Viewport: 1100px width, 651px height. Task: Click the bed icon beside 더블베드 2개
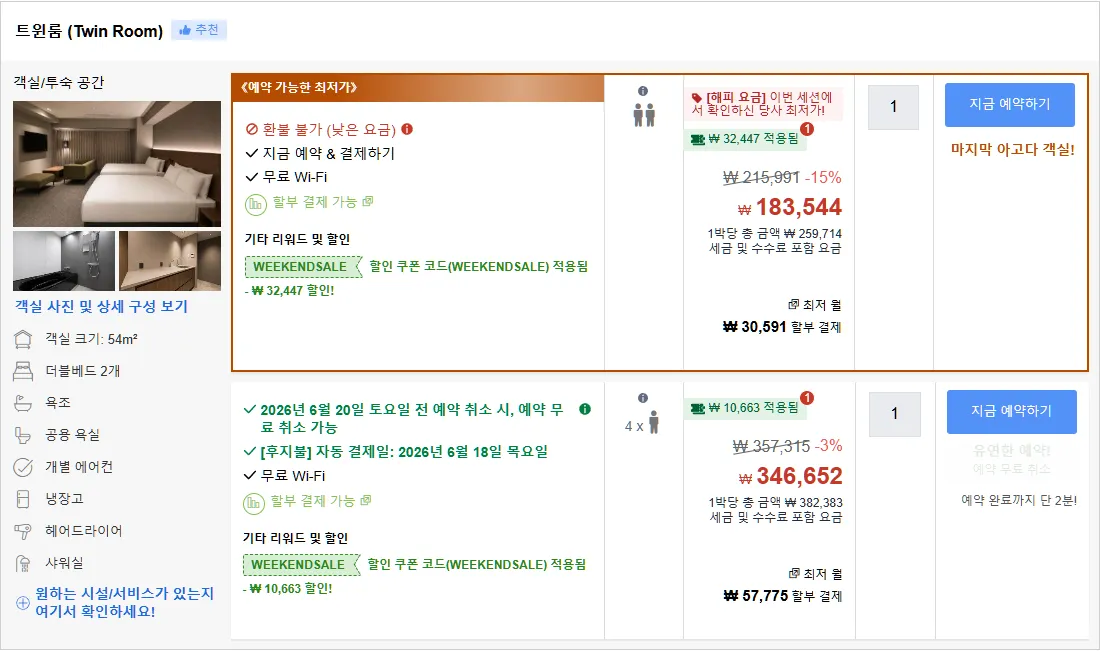[x=23, y=371]
